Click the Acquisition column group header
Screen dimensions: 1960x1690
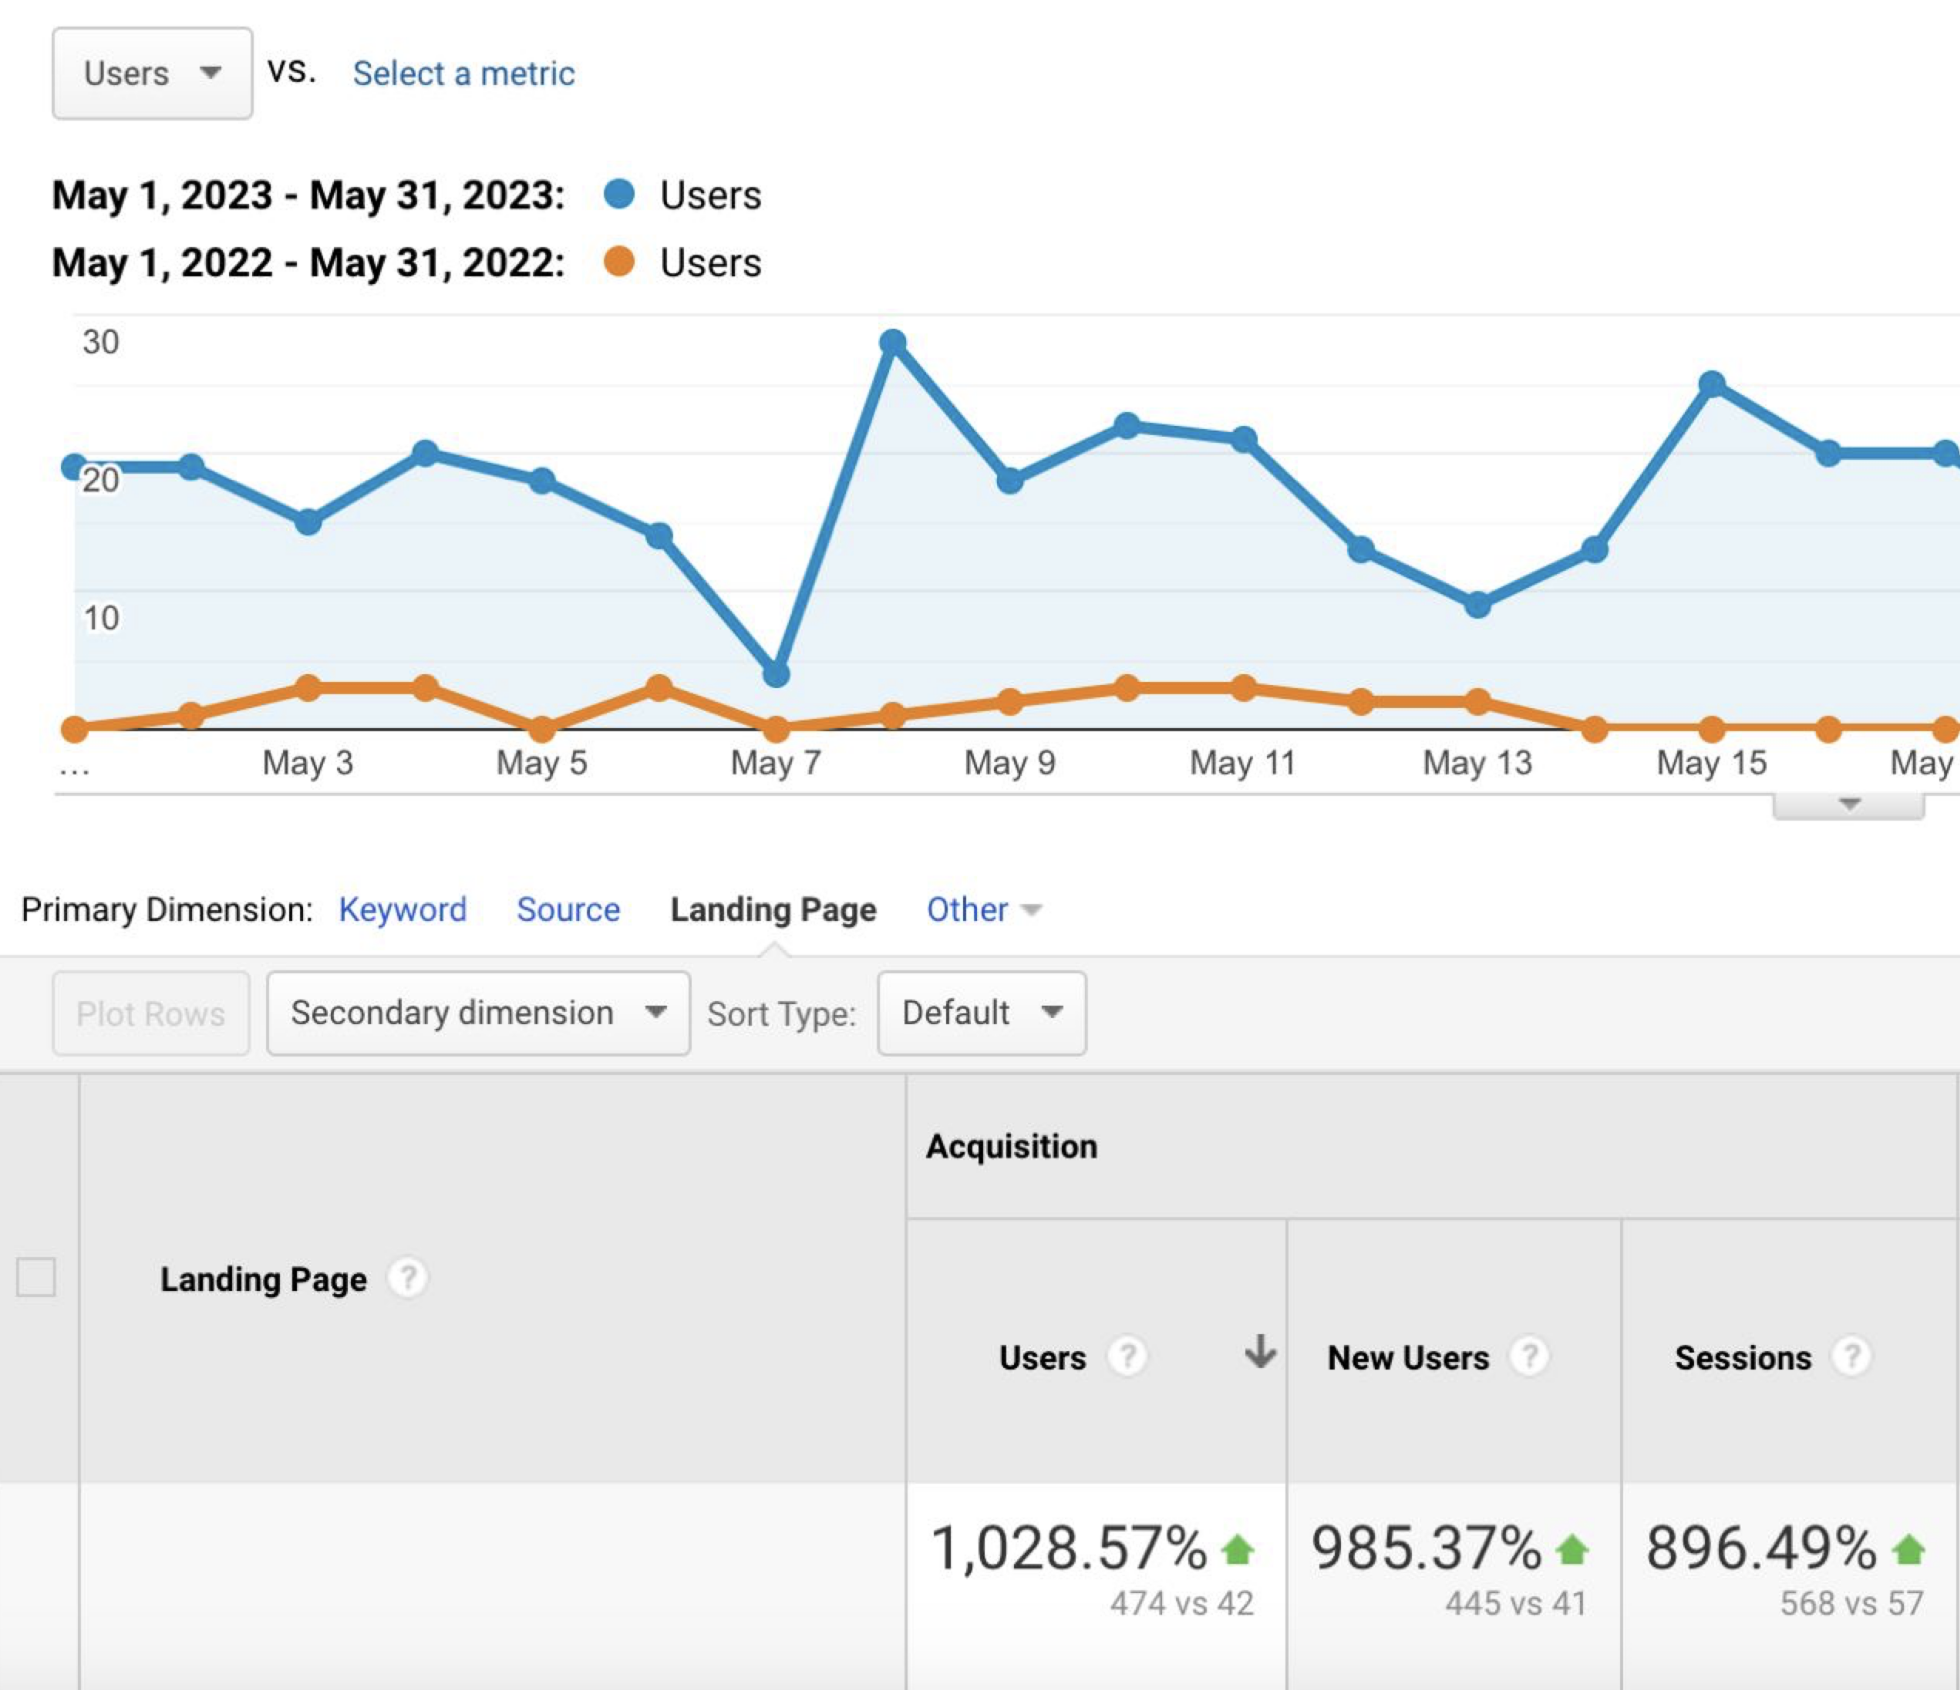pyautogui.click(x=1011, y=1146)
